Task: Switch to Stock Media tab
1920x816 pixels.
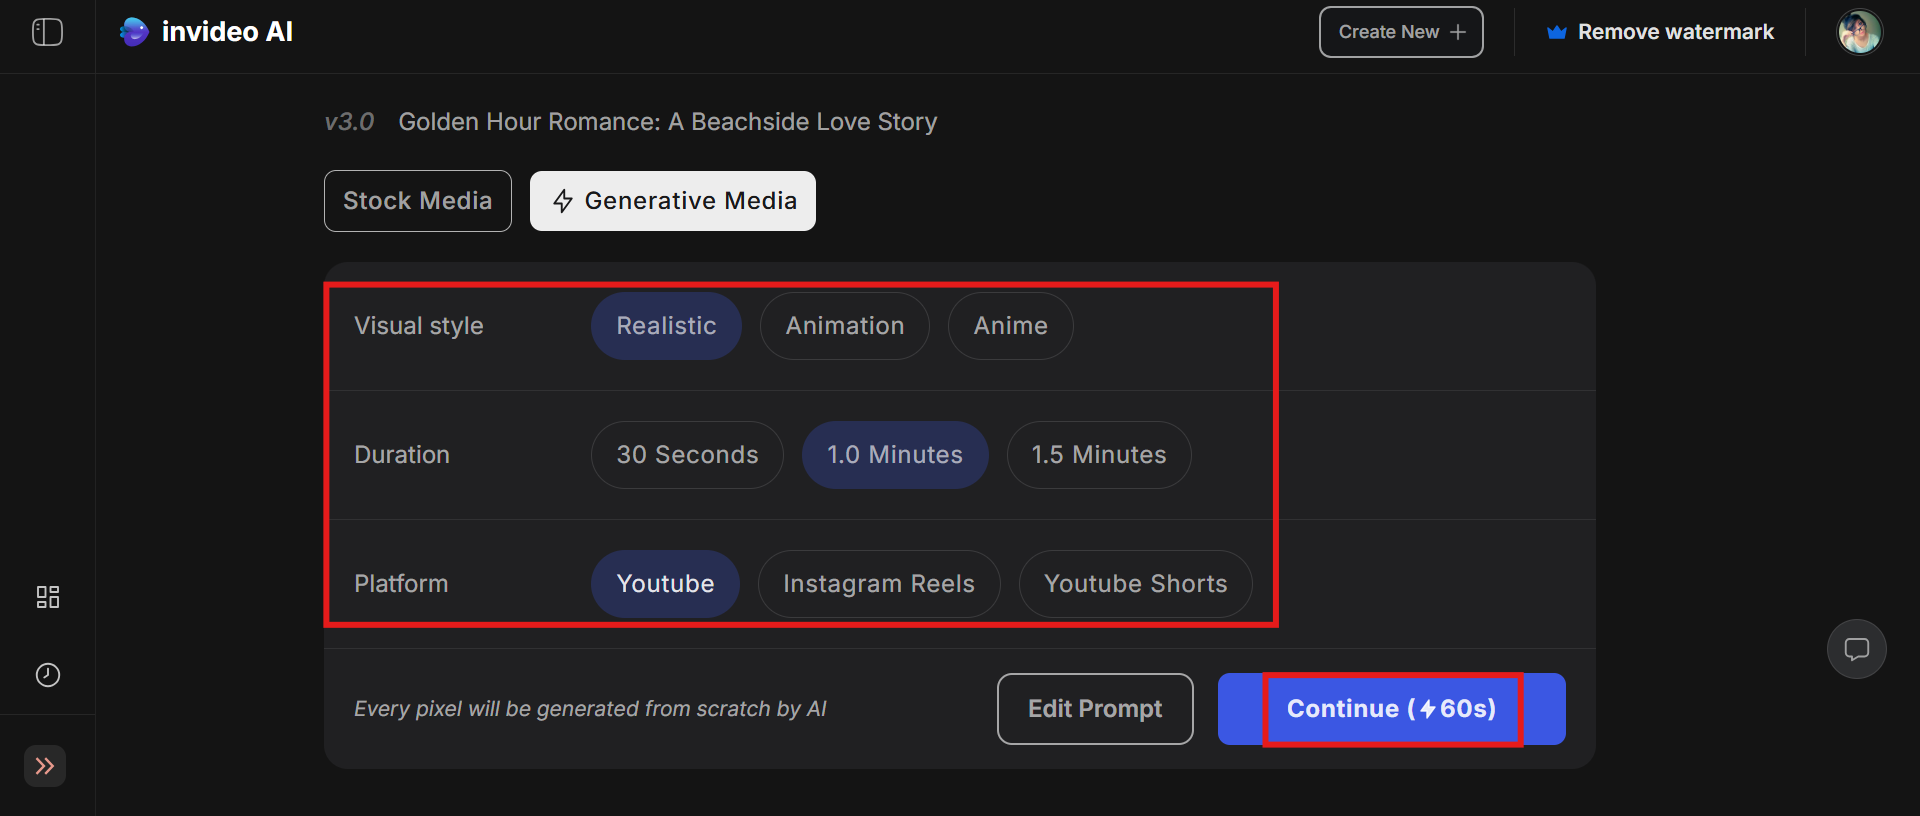Action: pyautogui.click(x=418, y=201)
